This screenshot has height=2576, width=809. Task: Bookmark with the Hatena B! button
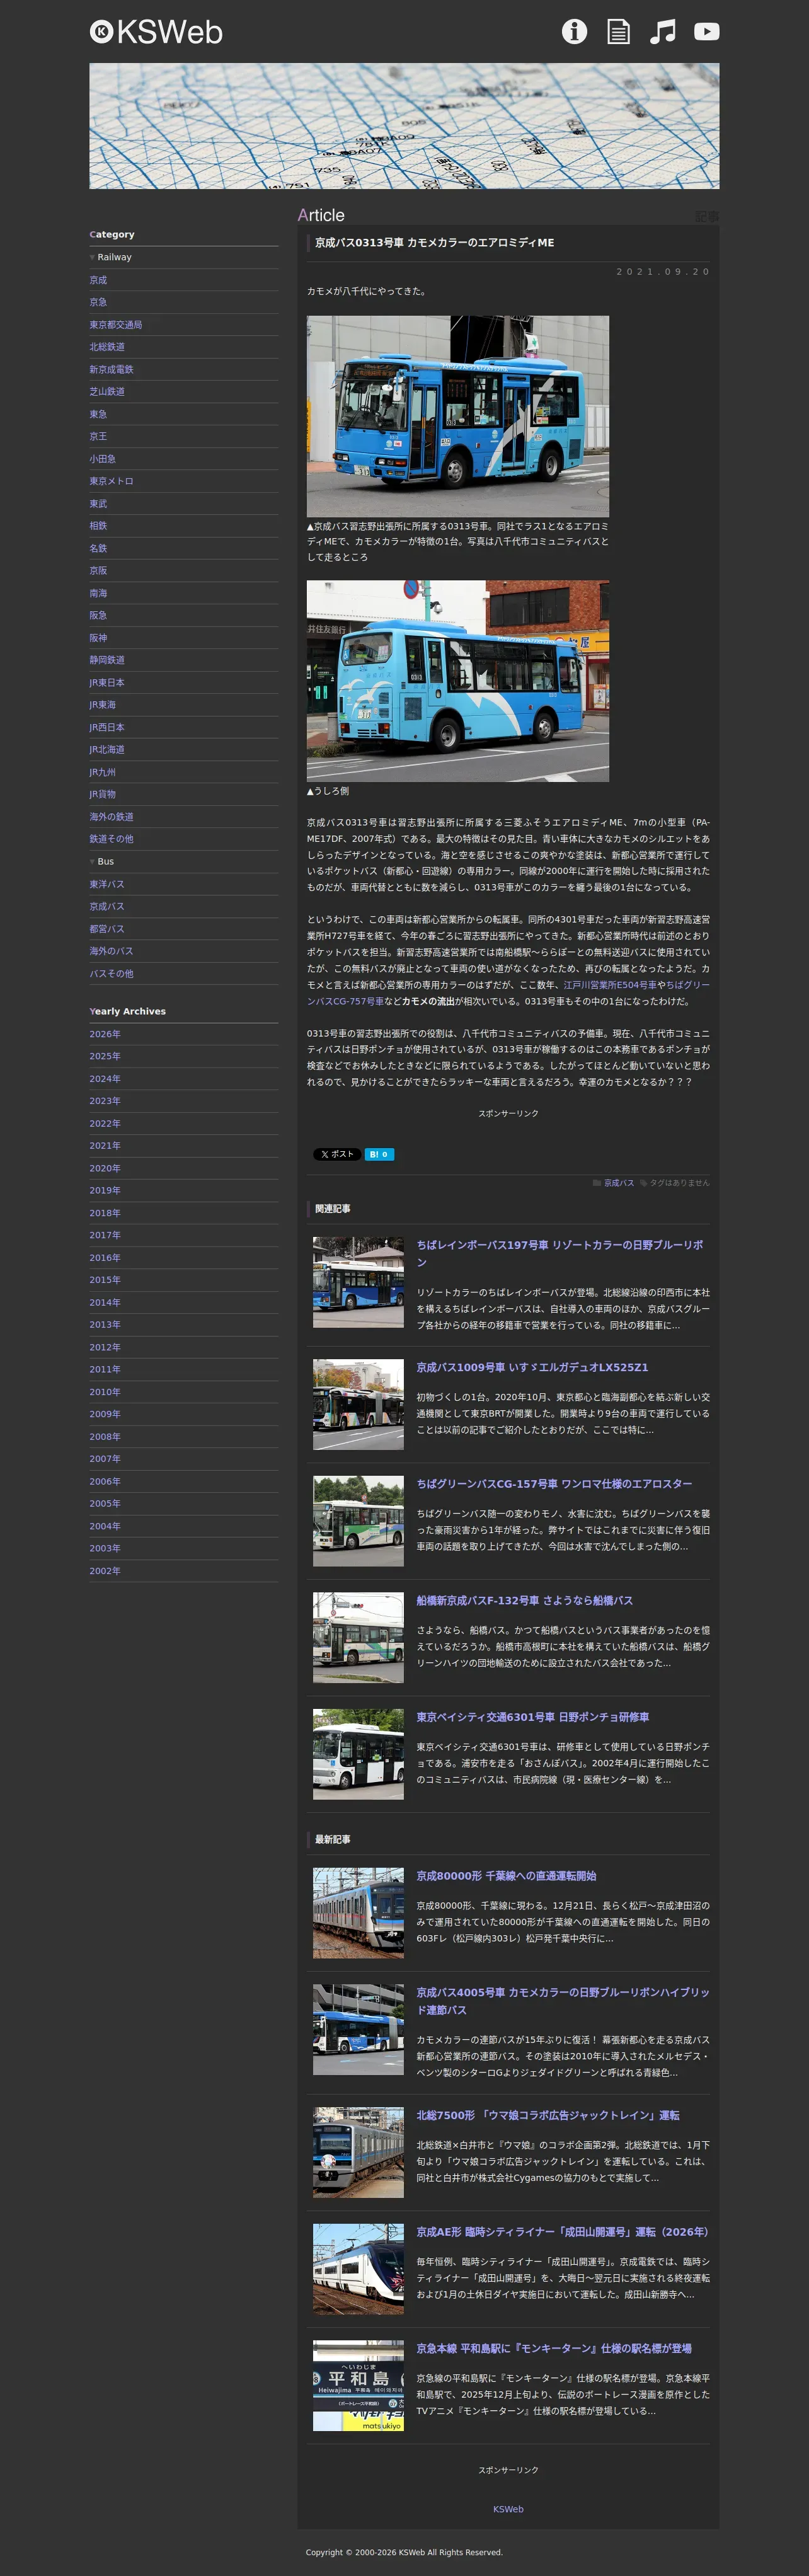pos(379,1154)
